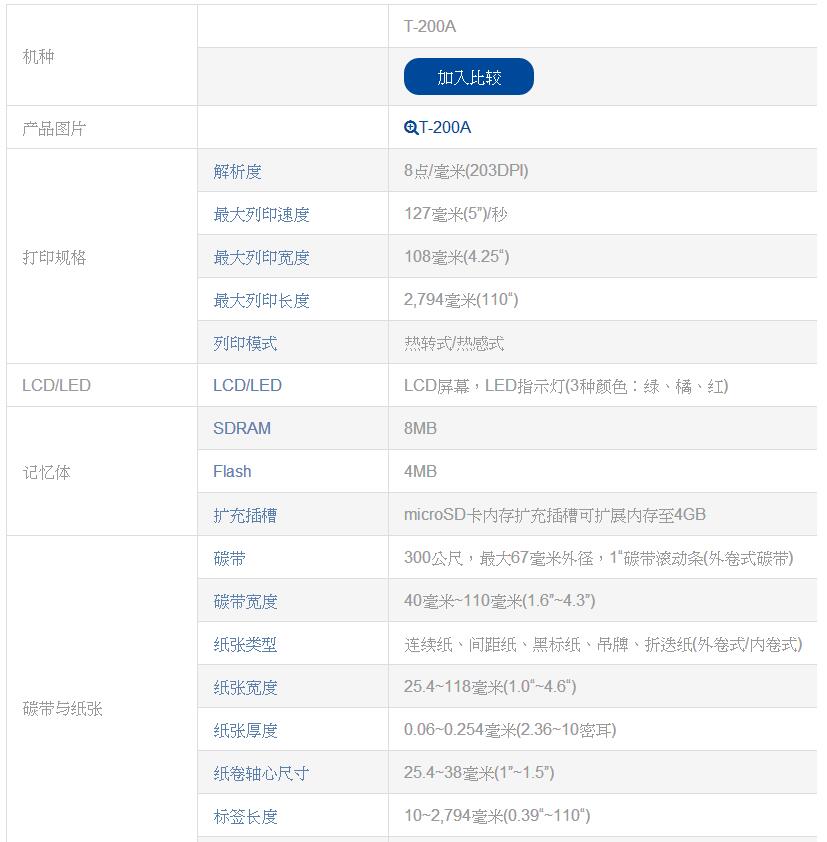The width and height of the screenshot is (827, 842).
Task: Click the 打印规格 category cell
Action: pos(55,257)
